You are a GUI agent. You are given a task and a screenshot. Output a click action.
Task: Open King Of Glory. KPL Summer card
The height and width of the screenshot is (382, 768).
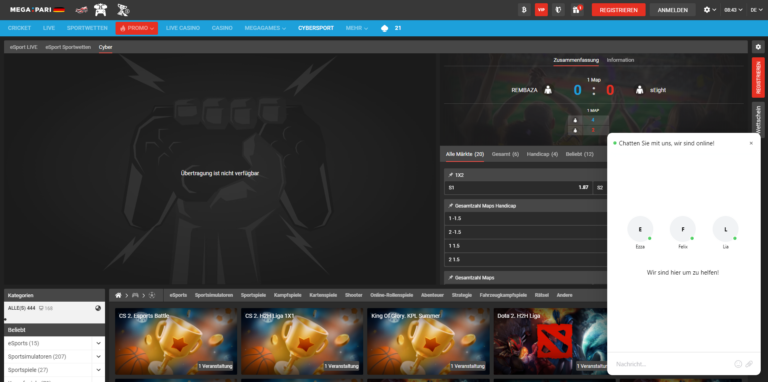click(428, 341)
